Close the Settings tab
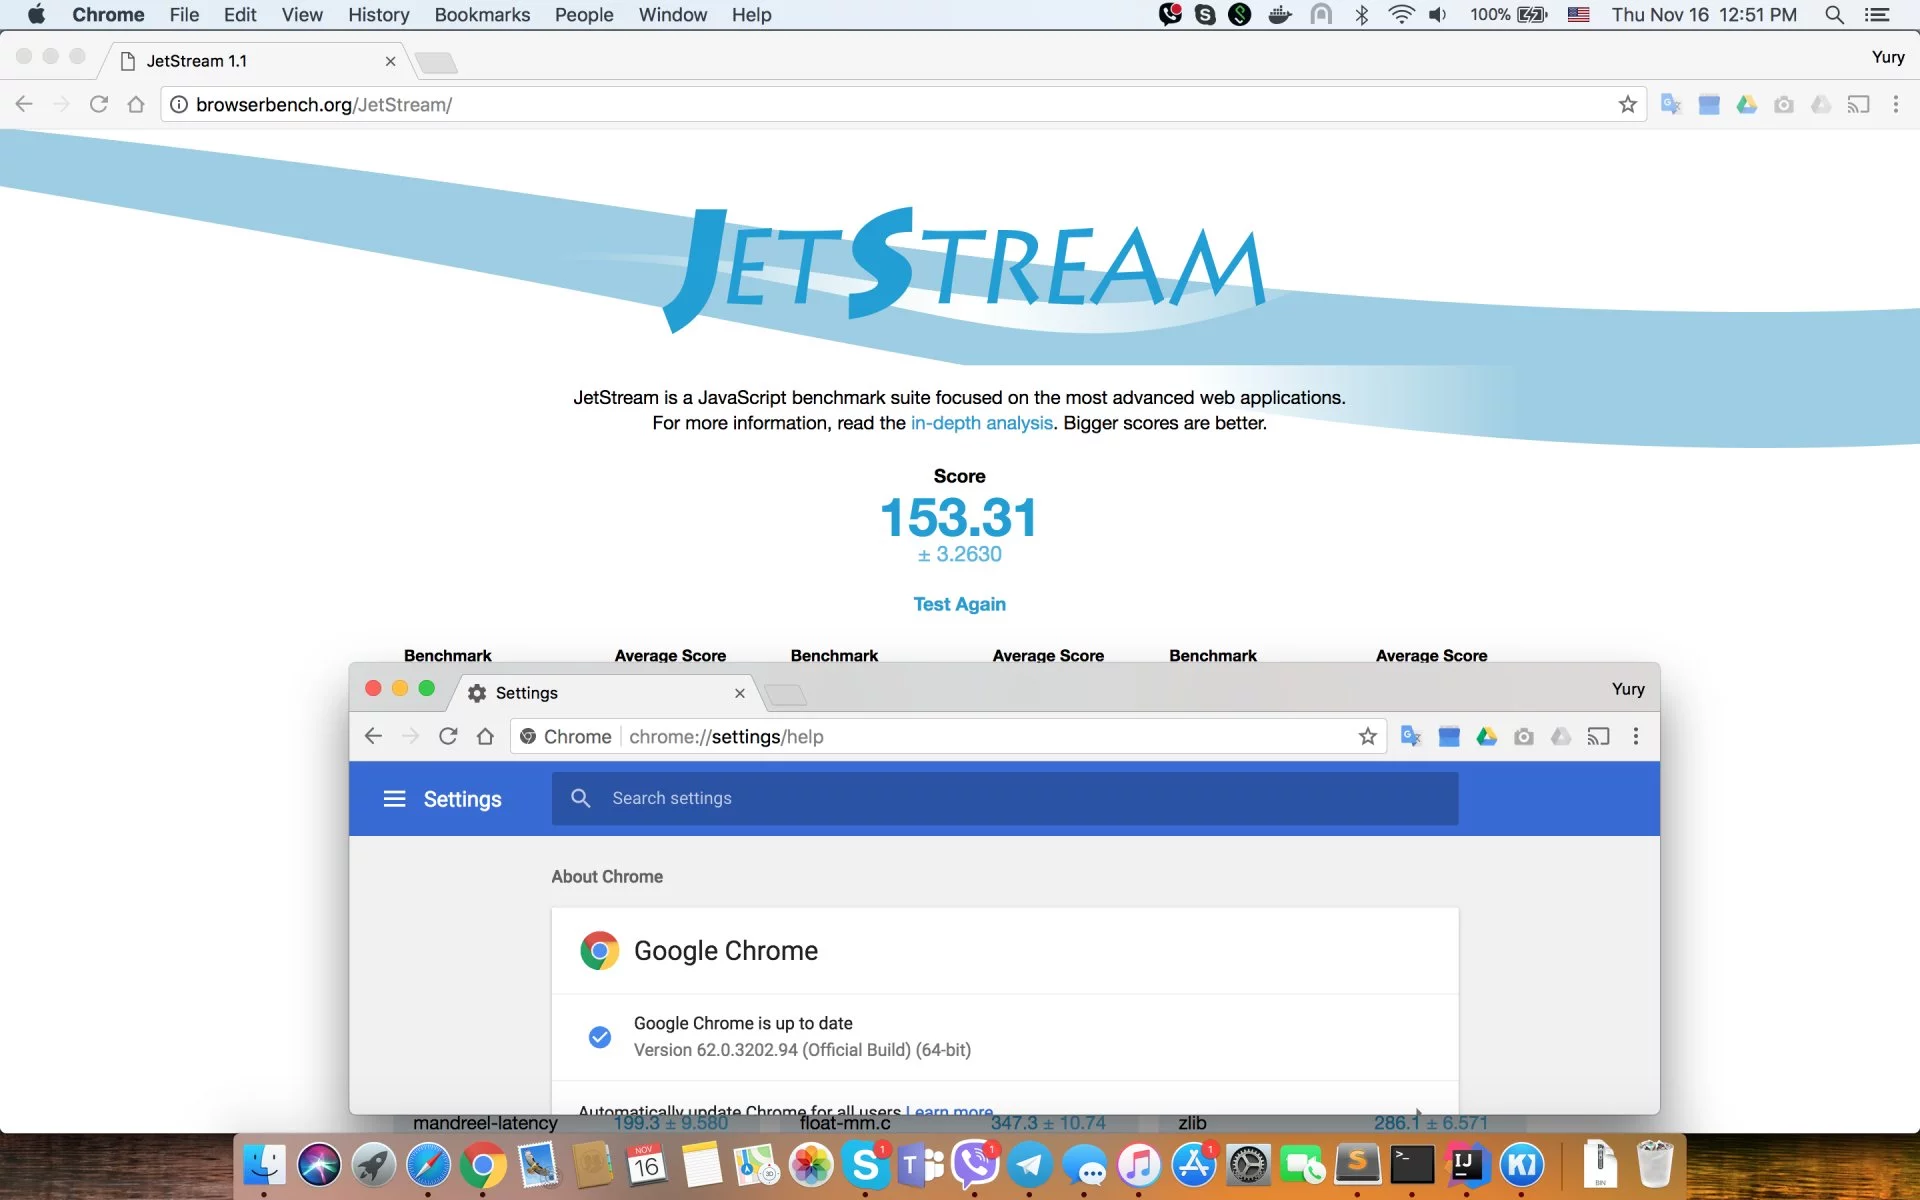This screenshot has height=1200, width=1920. [x=740, y=693]
